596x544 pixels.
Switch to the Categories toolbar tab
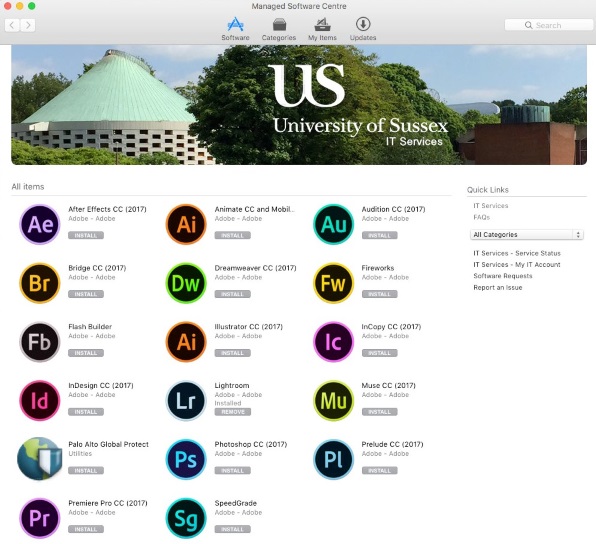tap(279, 29)
